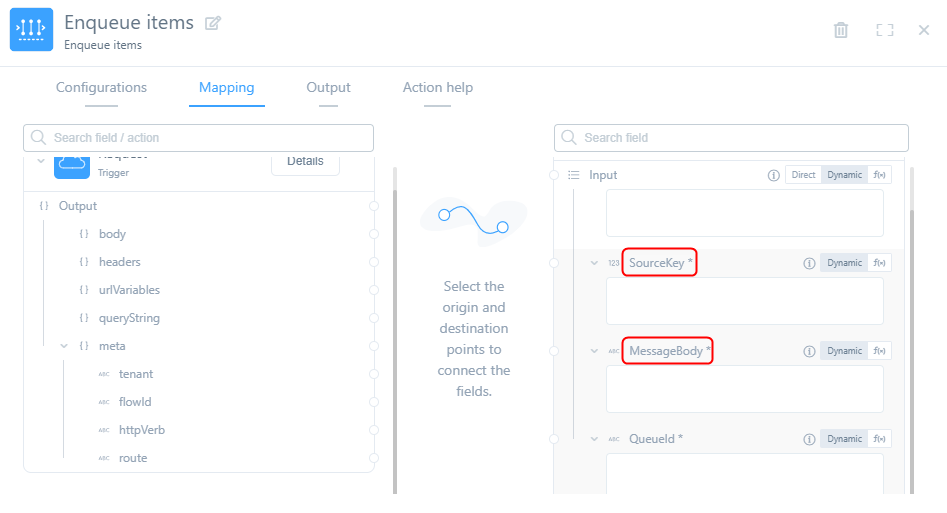Click the info icon next to Input
947x513 pixels.
pos(773,175)
